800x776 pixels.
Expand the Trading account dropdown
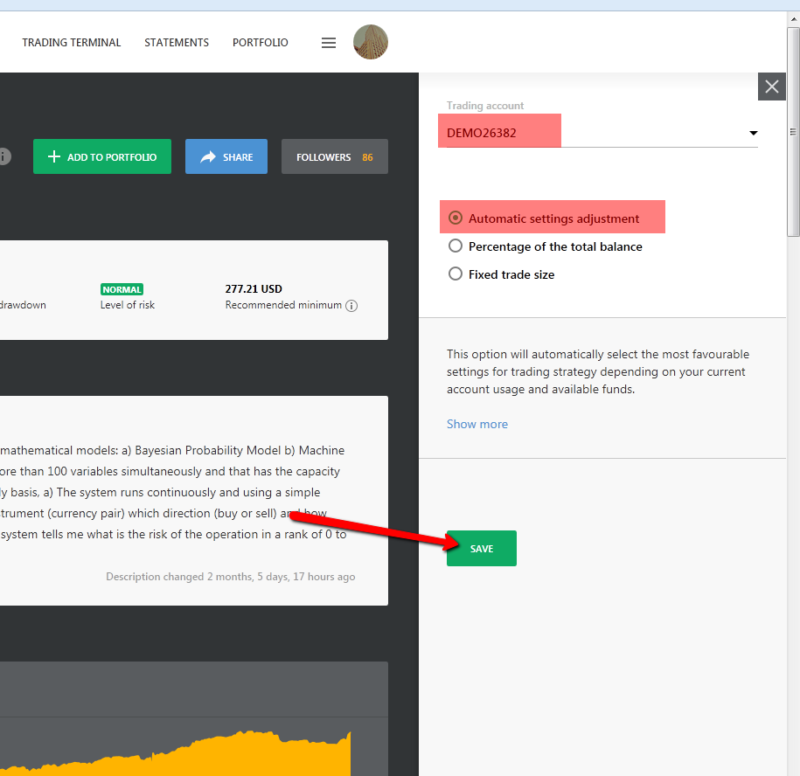[x=602, y=133]
